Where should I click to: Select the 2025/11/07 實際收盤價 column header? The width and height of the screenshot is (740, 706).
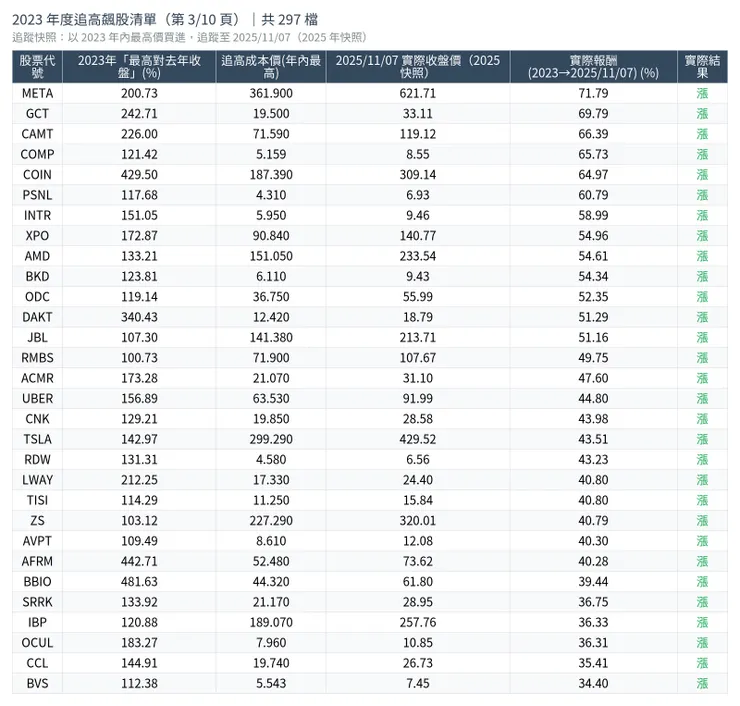pyautogui.click(x=417, y=67)
